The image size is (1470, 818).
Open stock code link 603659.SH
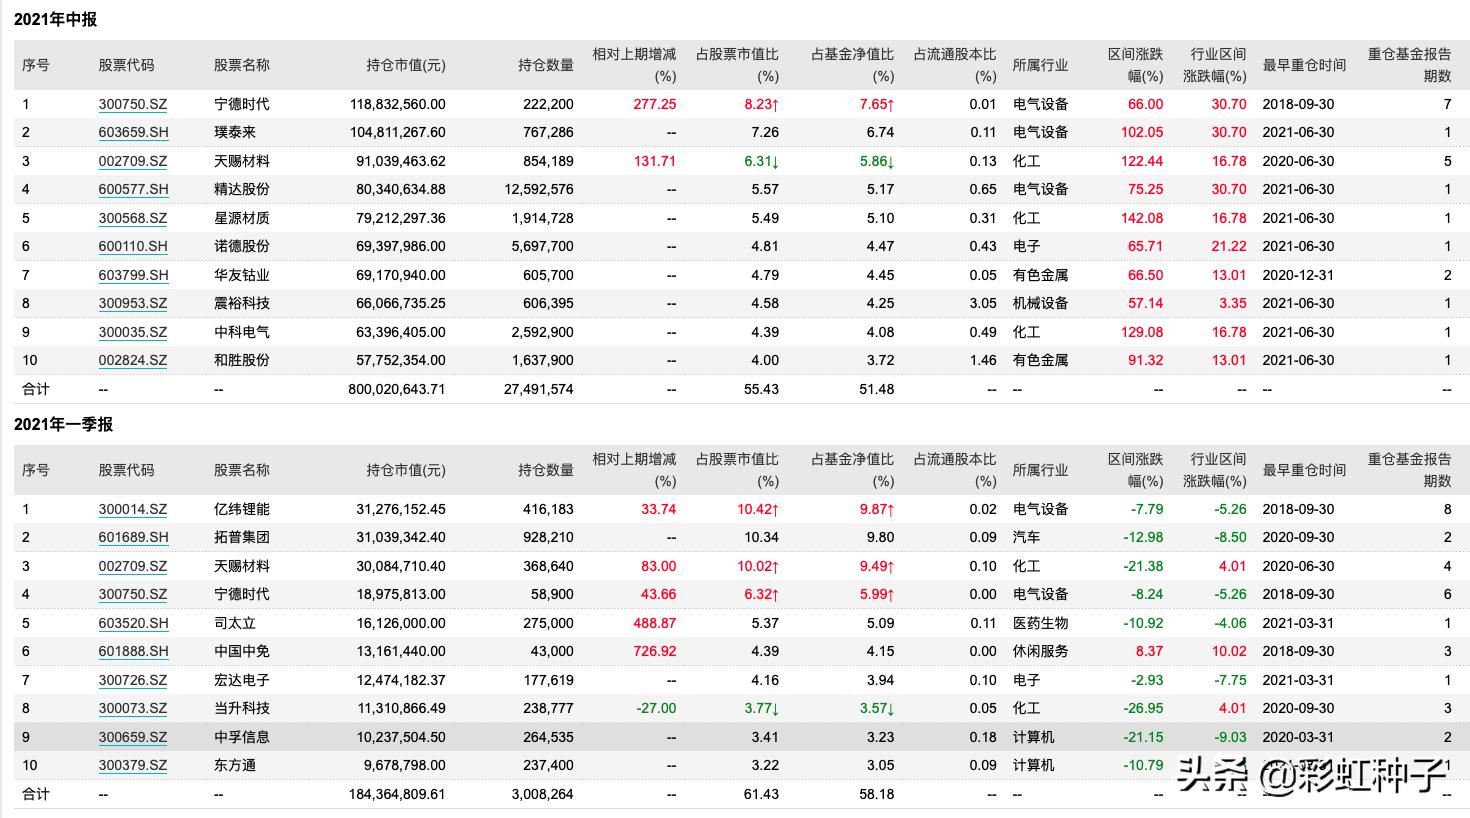[x=133, y=132]
